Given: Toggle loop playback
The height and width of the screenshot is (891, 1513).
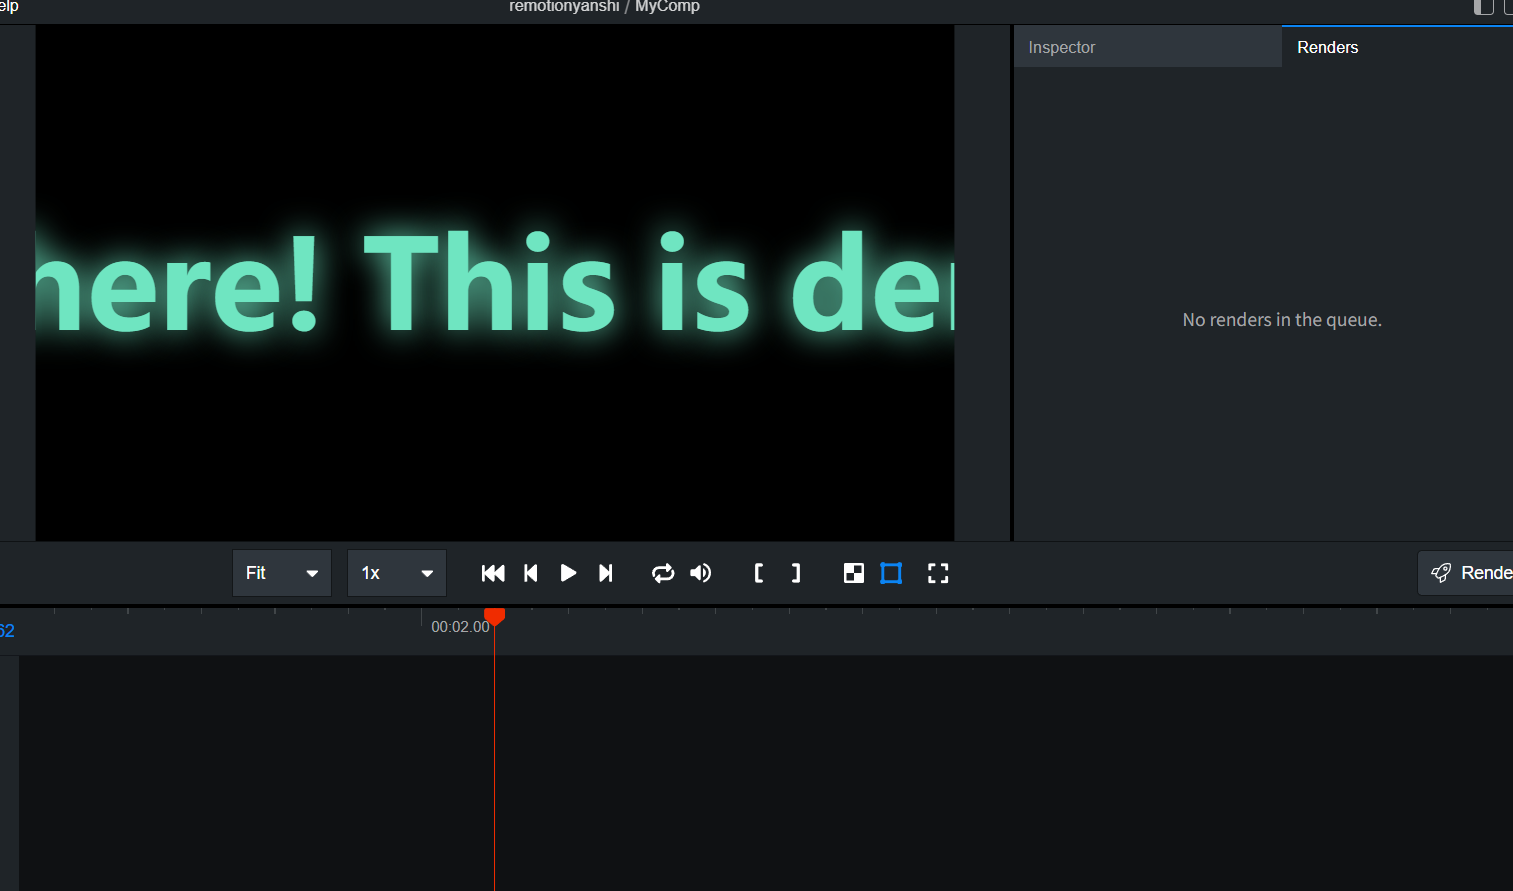Looking at the screenshot, I should (662, 573).
